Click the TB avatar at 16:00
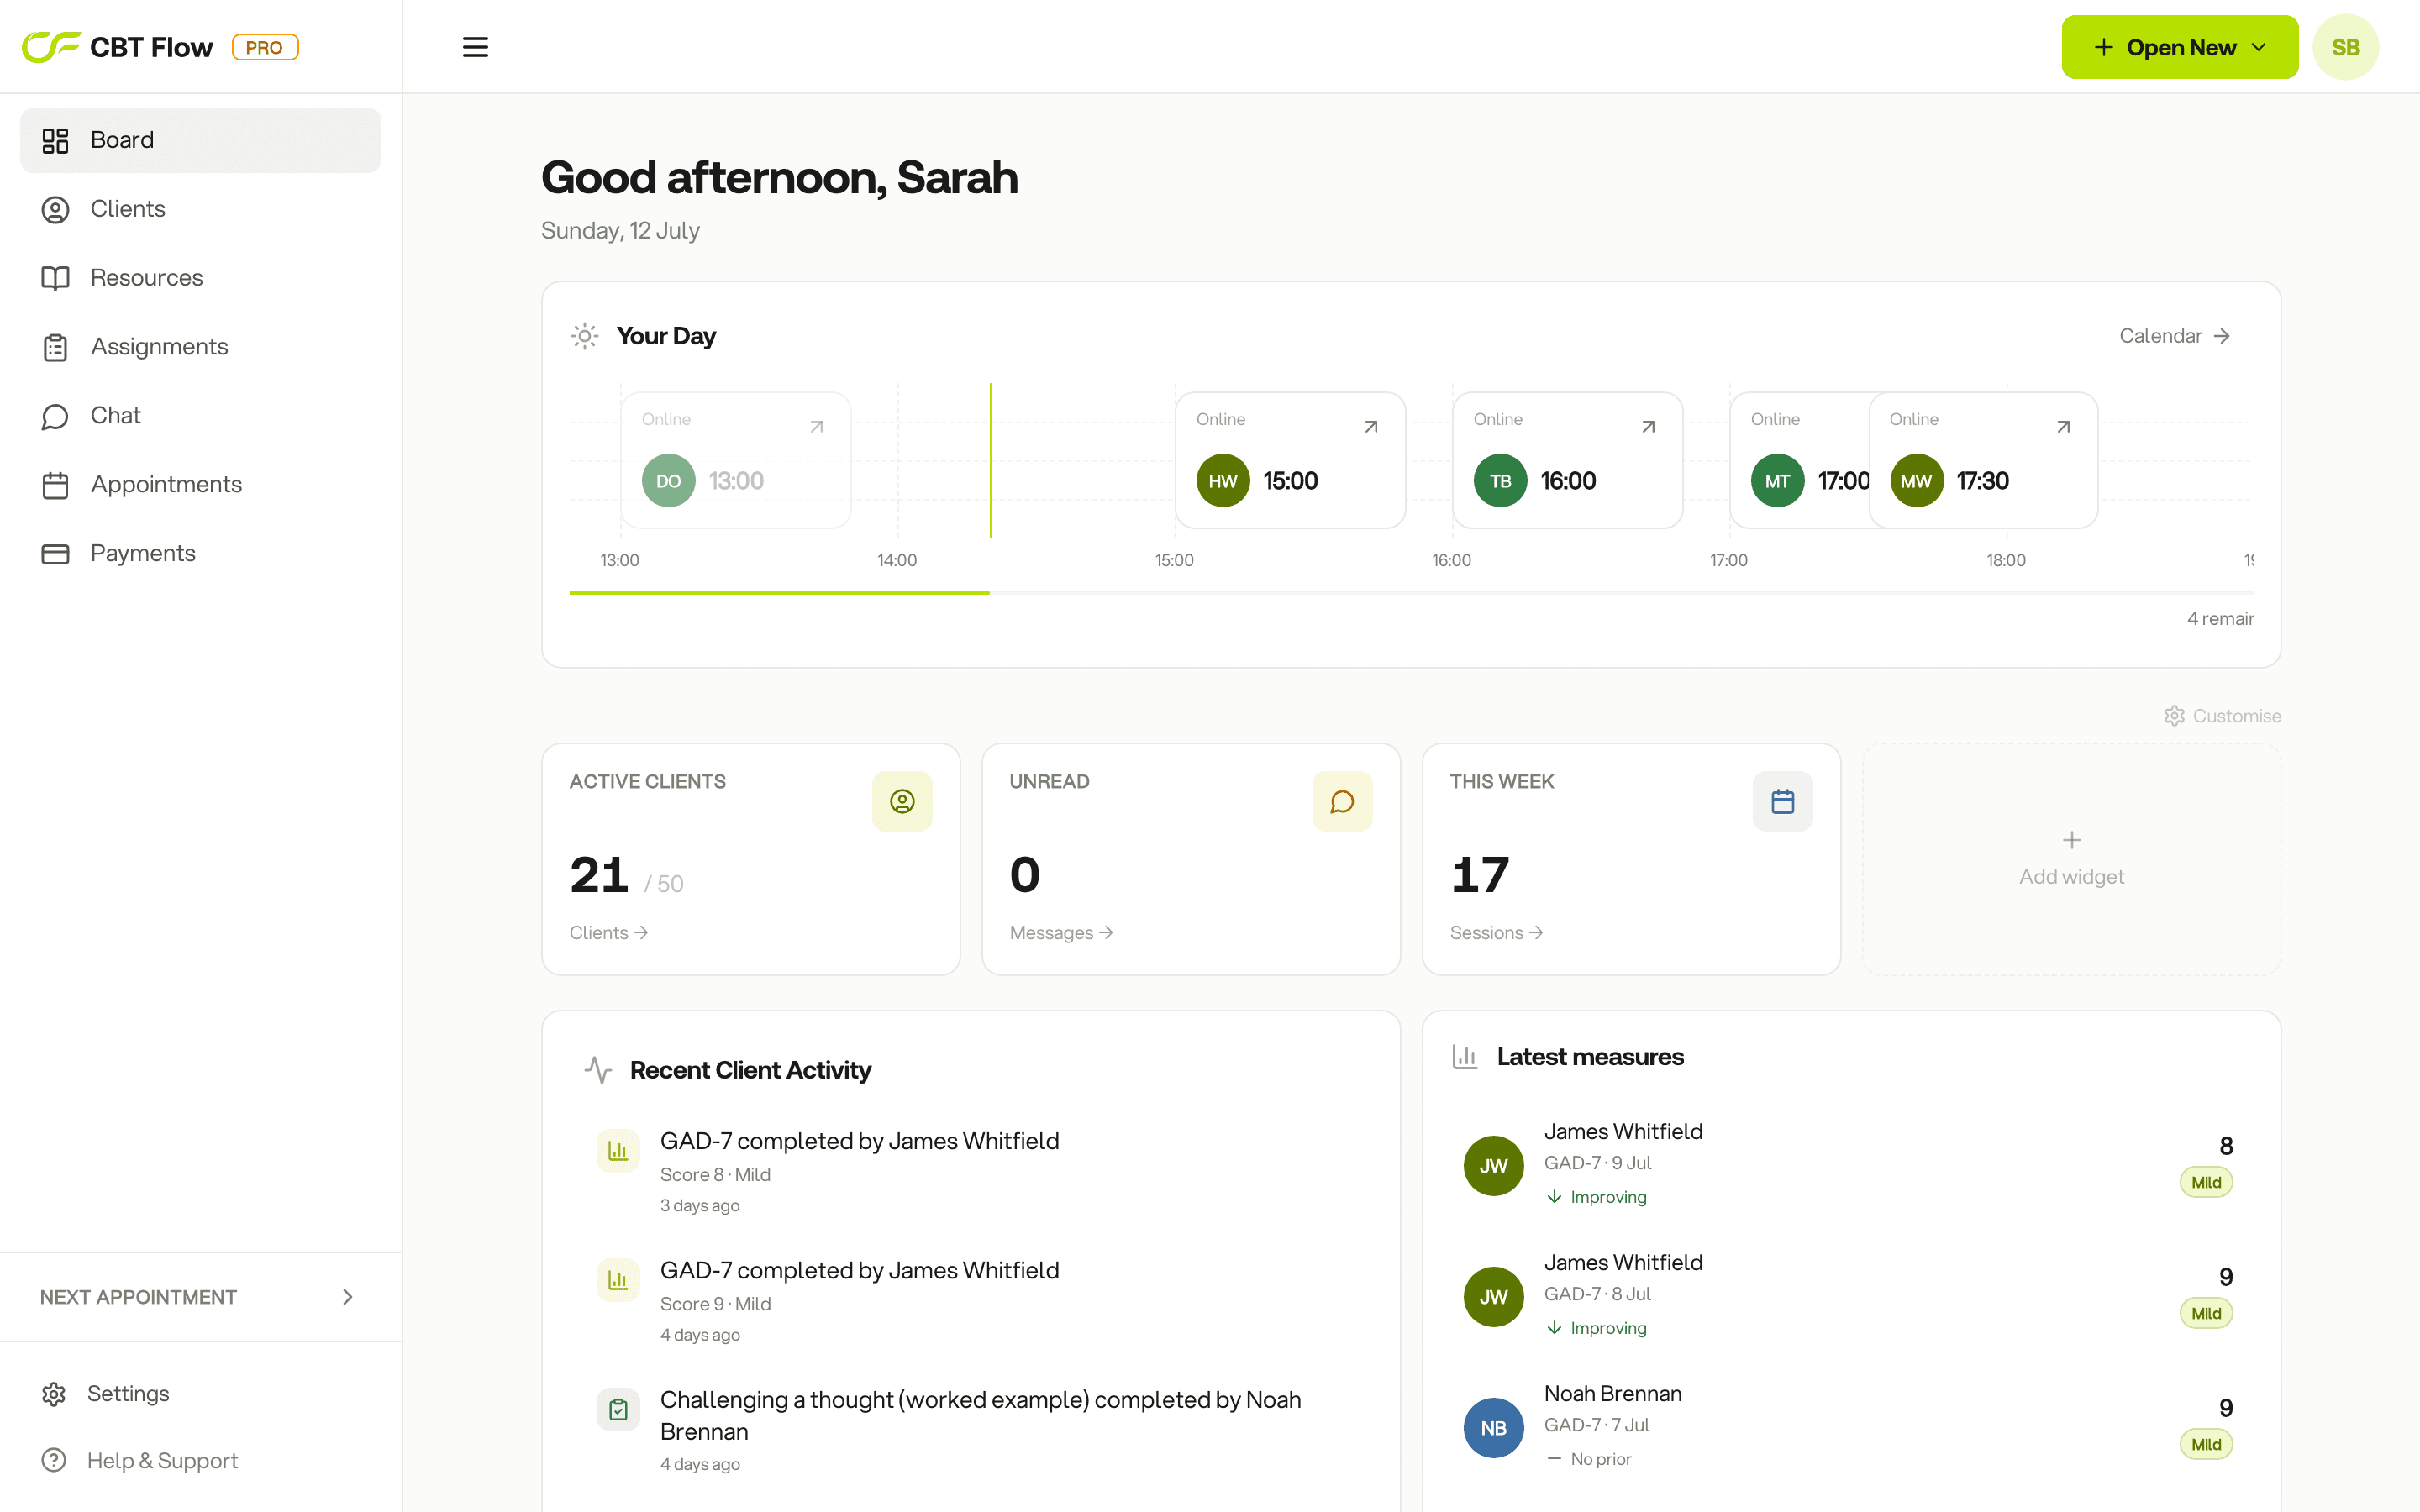Viewport: 2420px width, 1512px height. tap(1500, 481)
